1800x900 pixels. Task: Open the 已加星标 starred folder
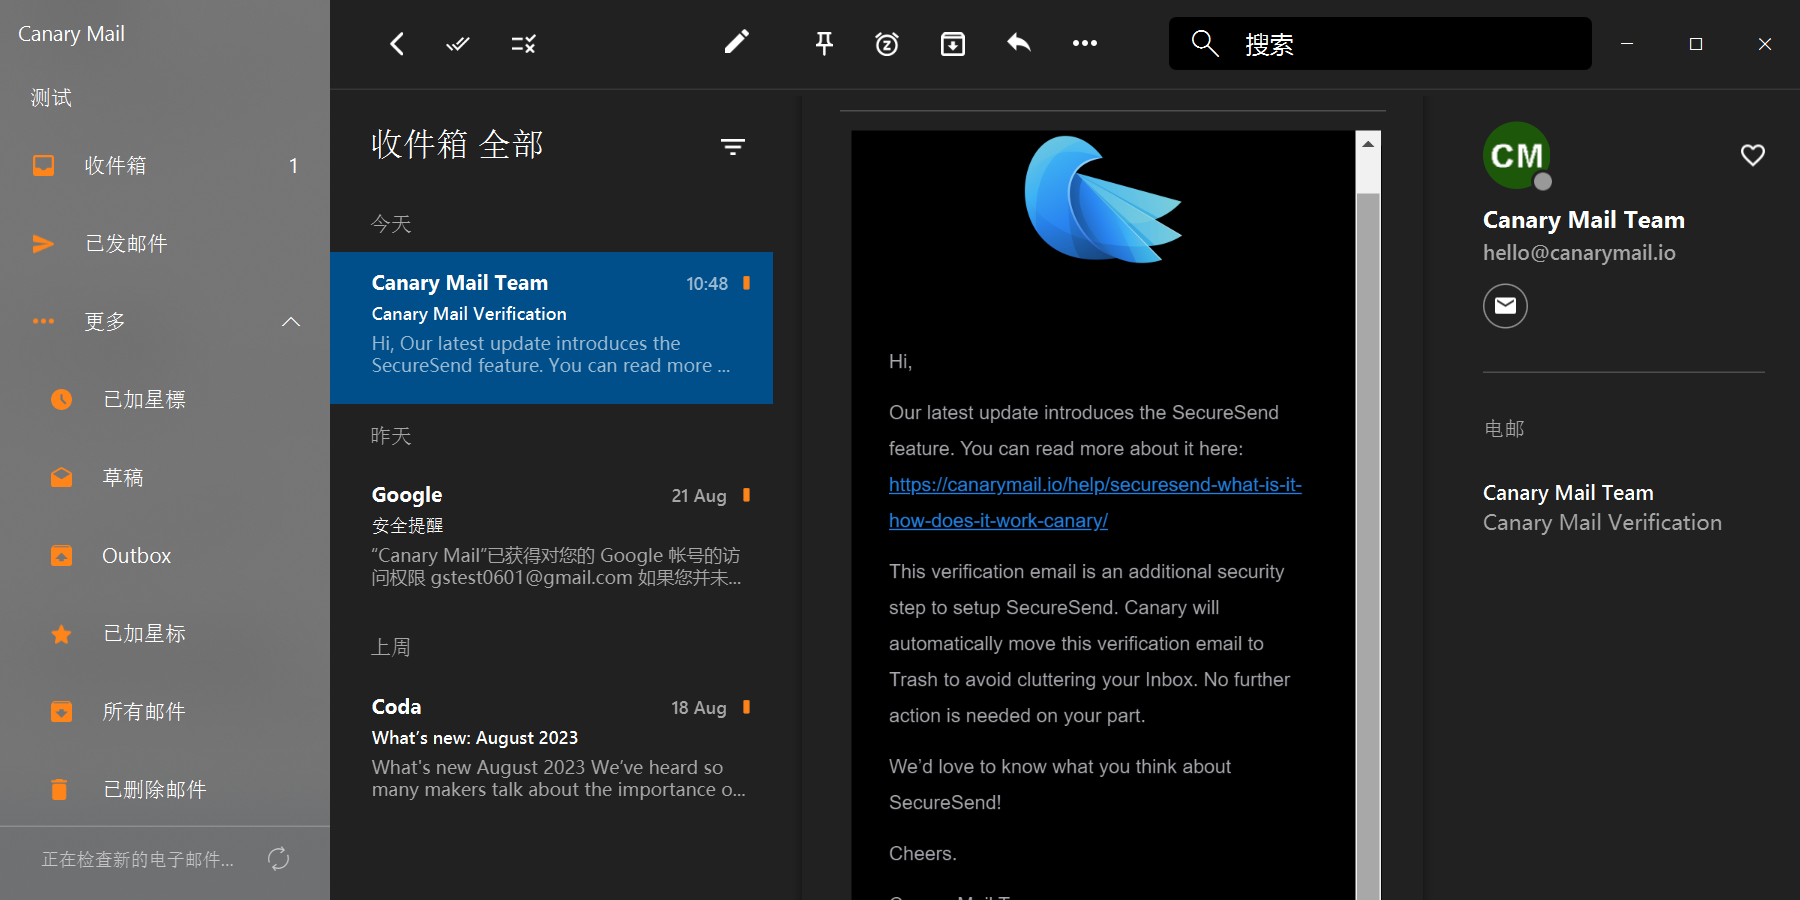click(165, 633)
